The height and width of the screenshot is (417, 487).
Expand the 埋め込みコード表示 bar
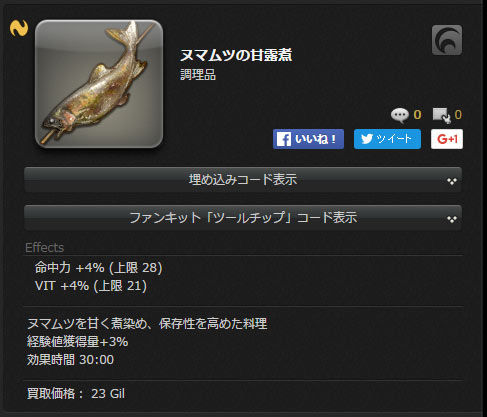pos(243,180)
